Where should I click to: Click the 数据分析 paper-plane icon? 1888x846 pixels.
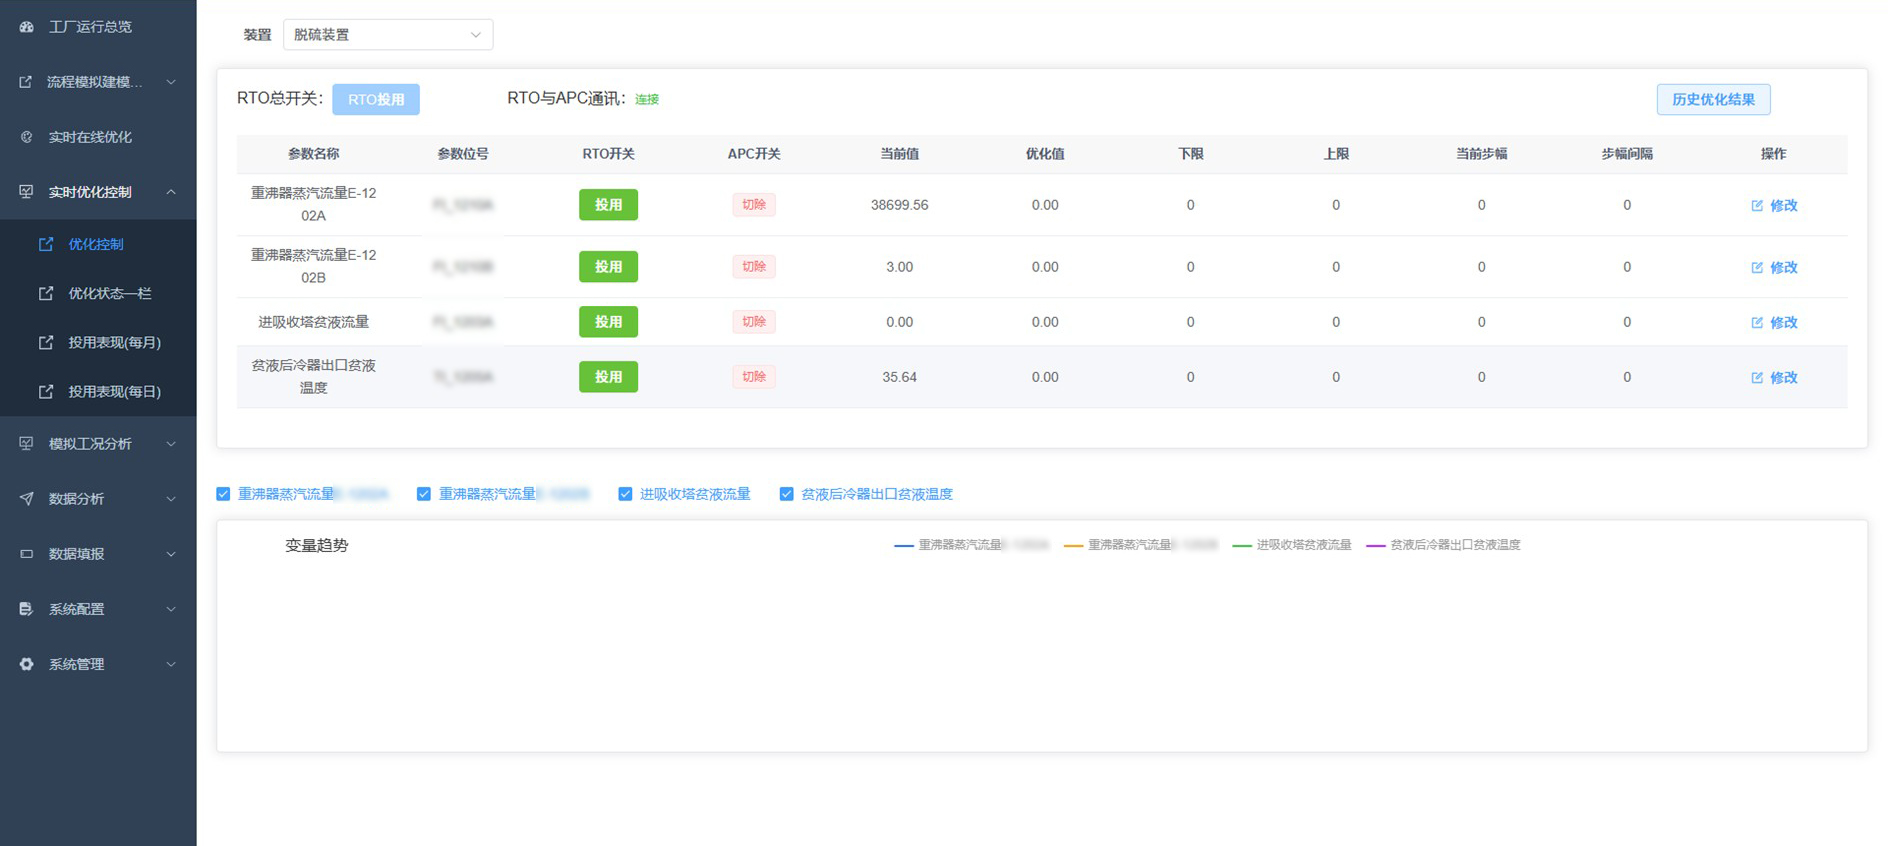coord(26,499)
